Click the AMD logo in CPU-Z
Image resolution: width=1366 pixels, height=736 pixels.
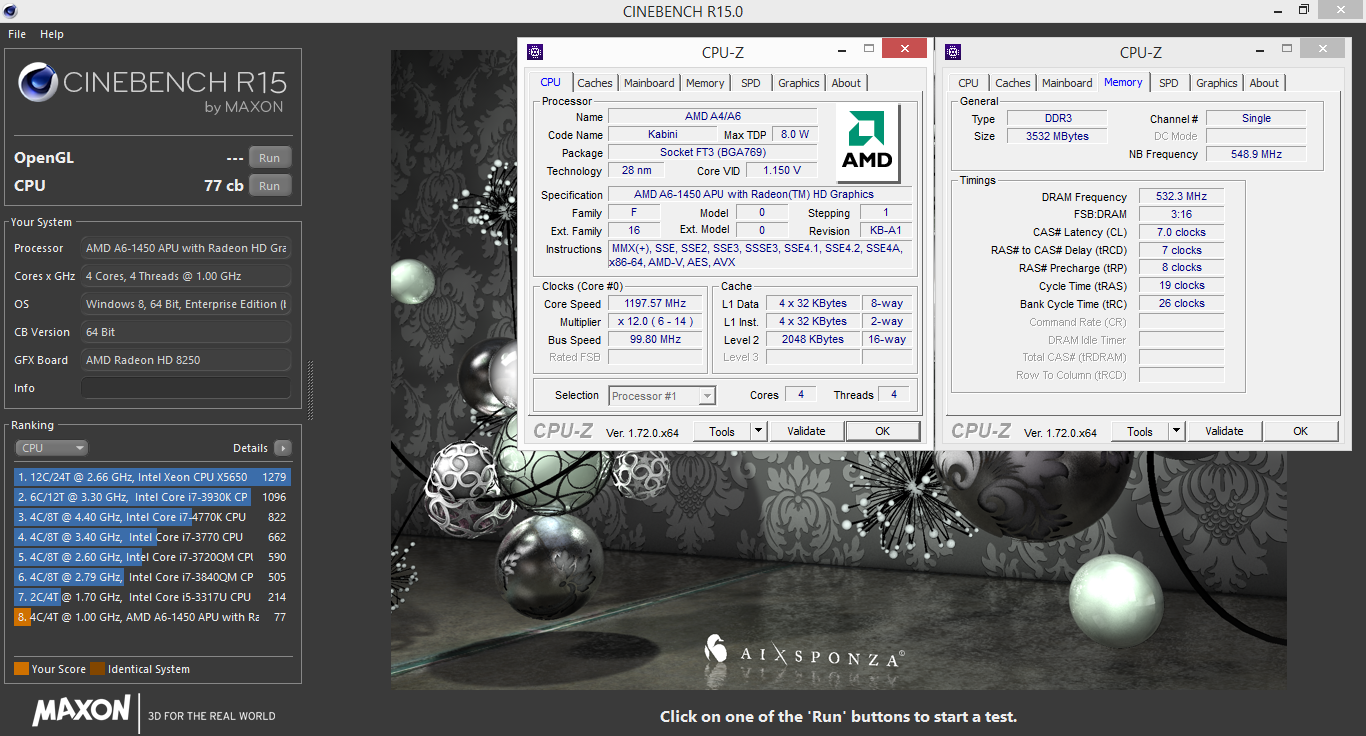point(867,144)
